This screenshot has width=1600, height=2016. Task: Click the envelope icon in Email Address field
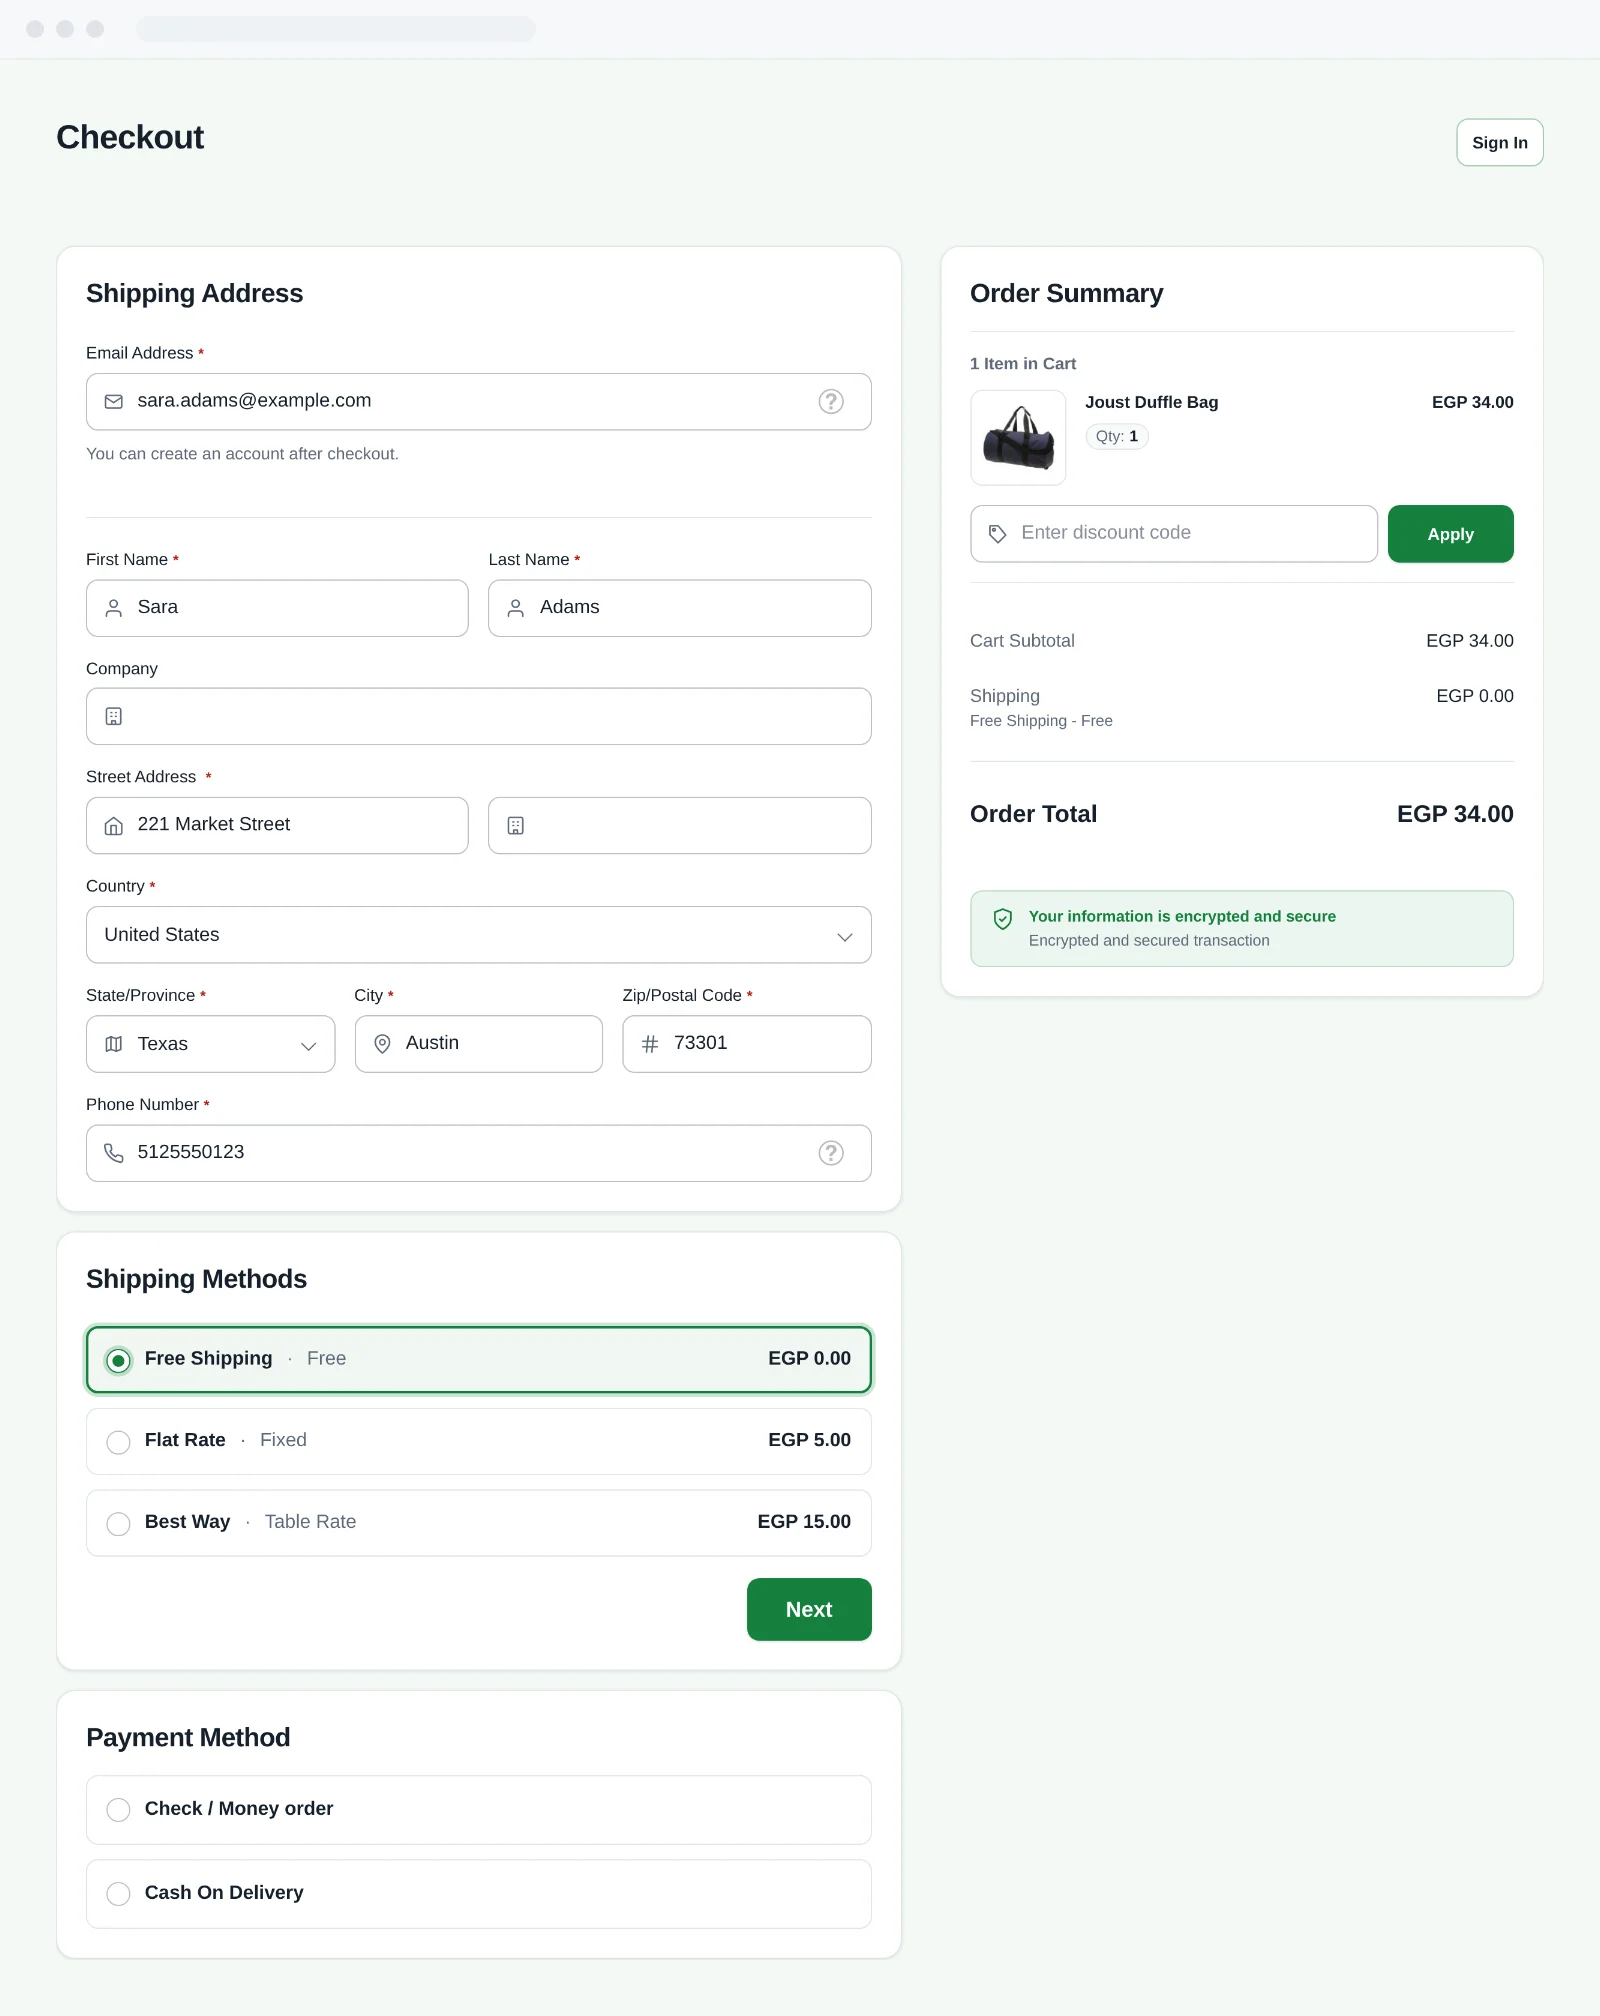114,402
